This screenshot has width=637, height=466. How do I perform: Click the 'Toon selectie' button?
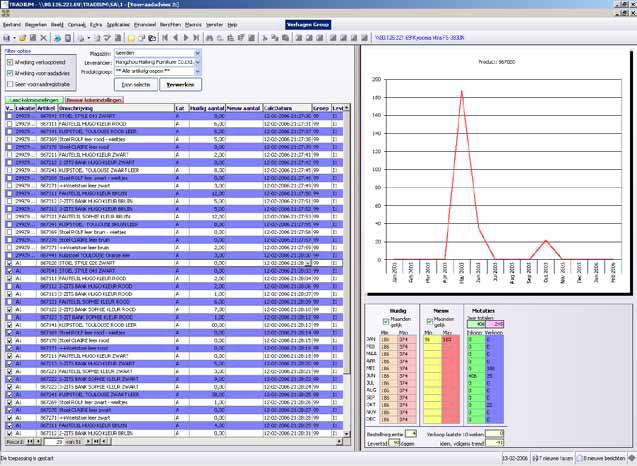tap(135, 86)
